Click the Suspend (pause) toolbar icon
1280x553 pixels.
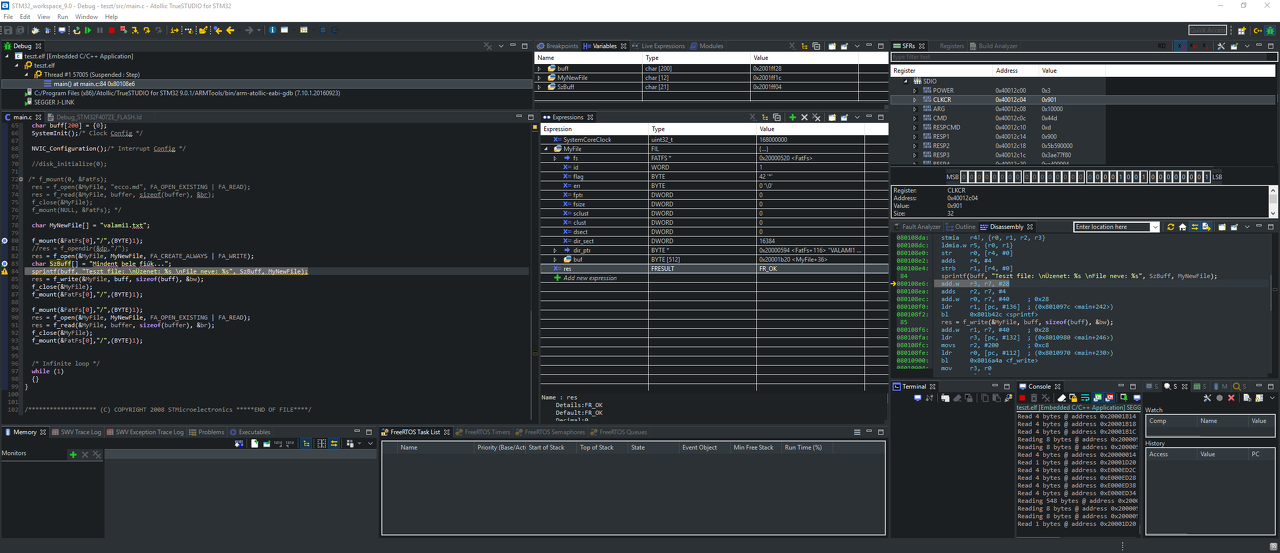click(x=100, y=30)
